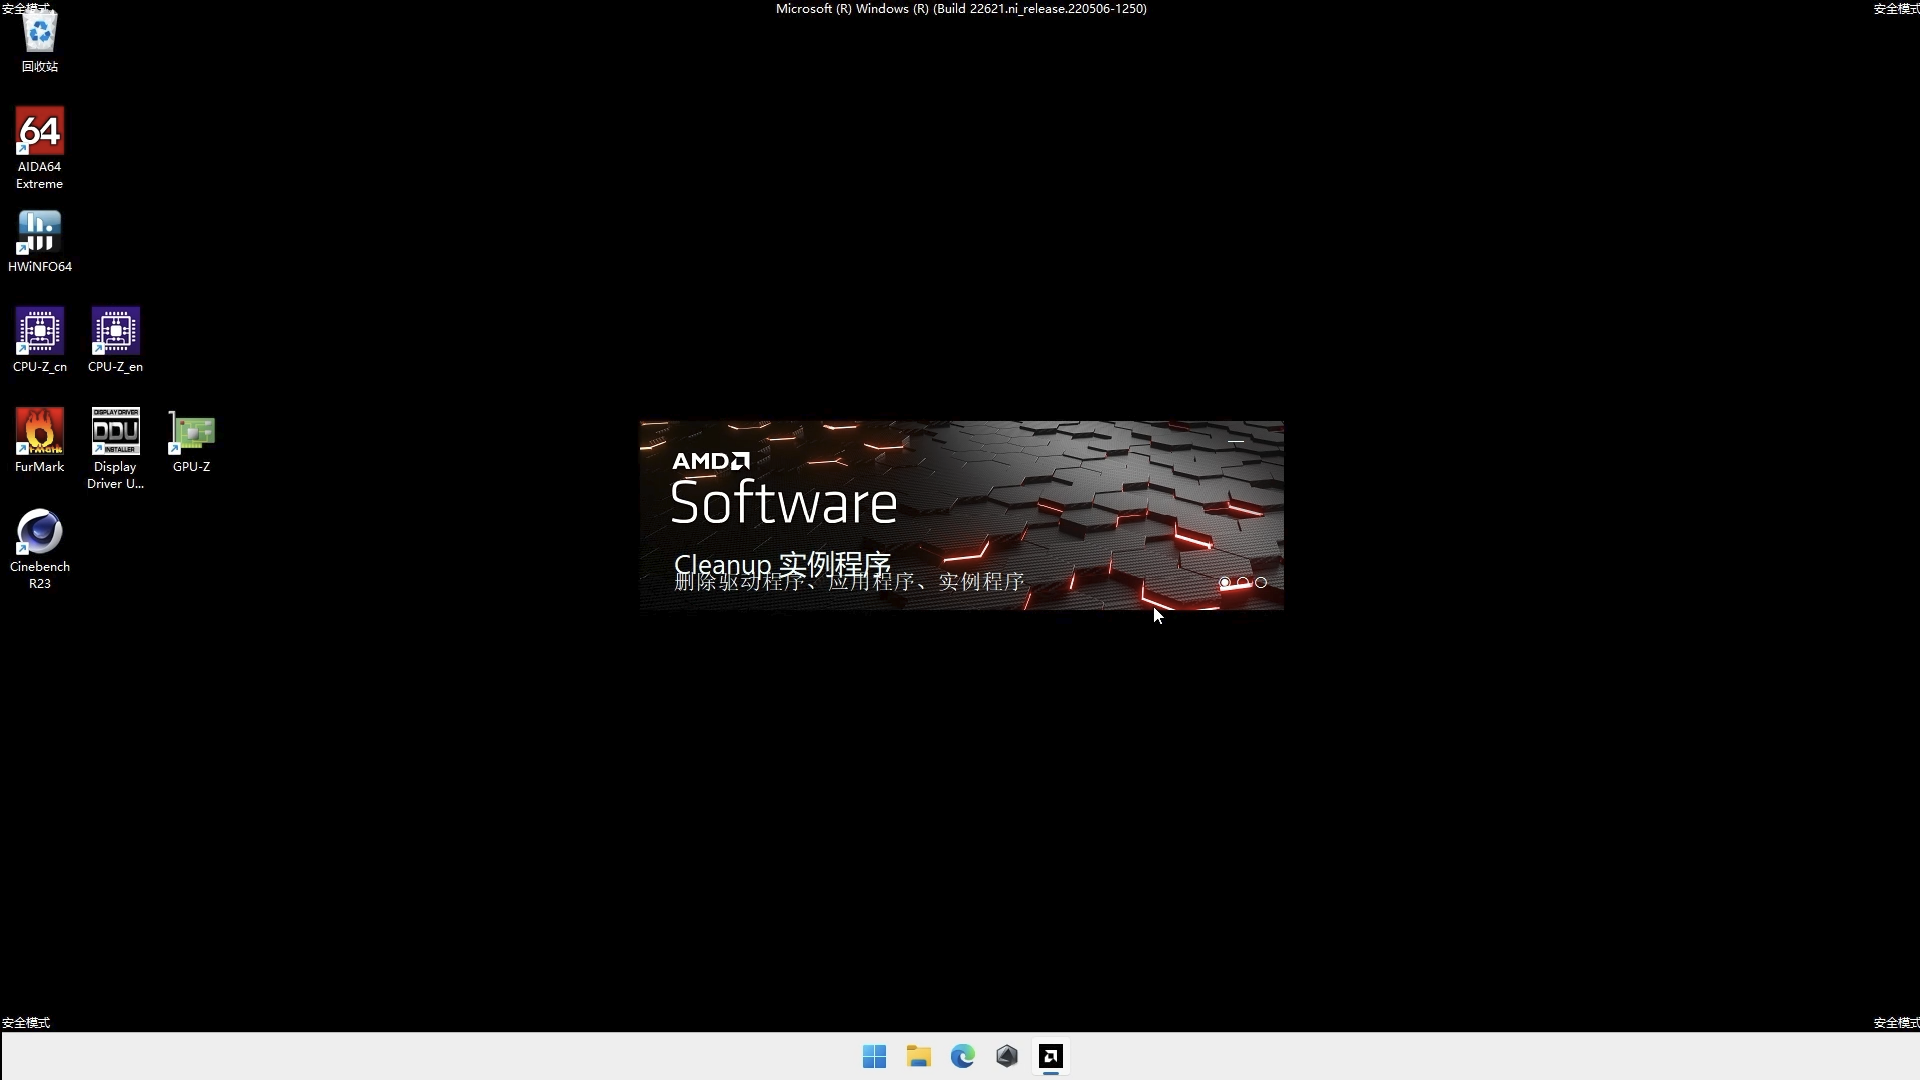Click the dark hexagonal app icon on taskbar
The height and width of the screenshot is (1080, 1920).
tap(1006, 1055)
